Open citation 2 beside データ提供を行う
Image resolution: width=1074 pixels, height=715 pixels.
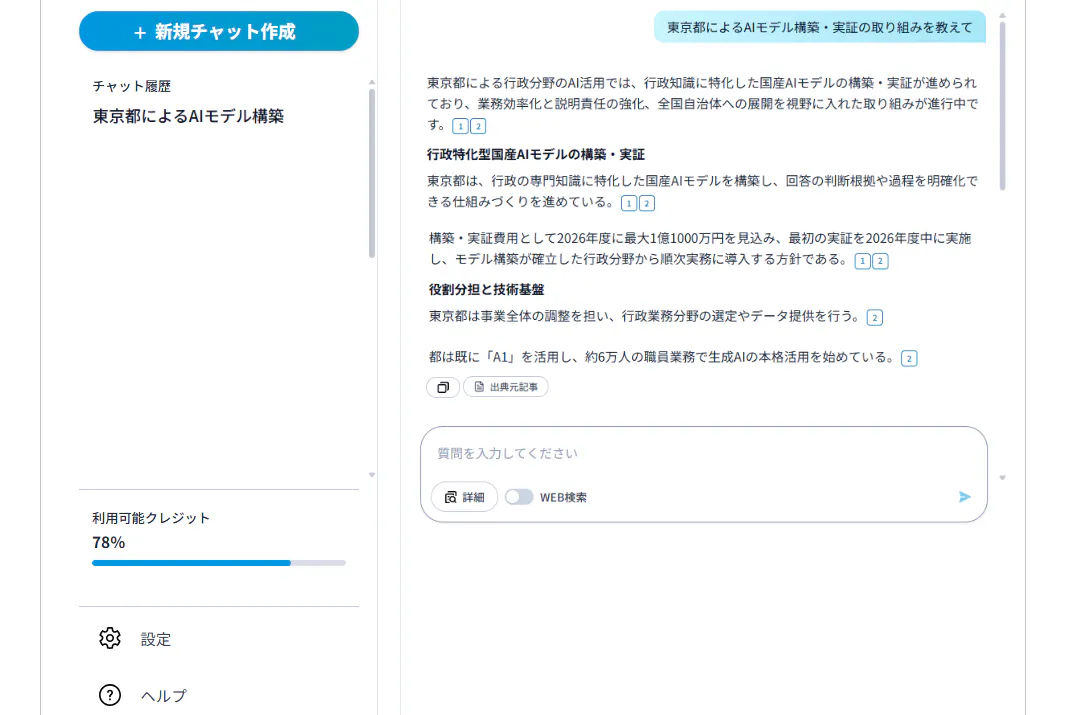point(875,317)
